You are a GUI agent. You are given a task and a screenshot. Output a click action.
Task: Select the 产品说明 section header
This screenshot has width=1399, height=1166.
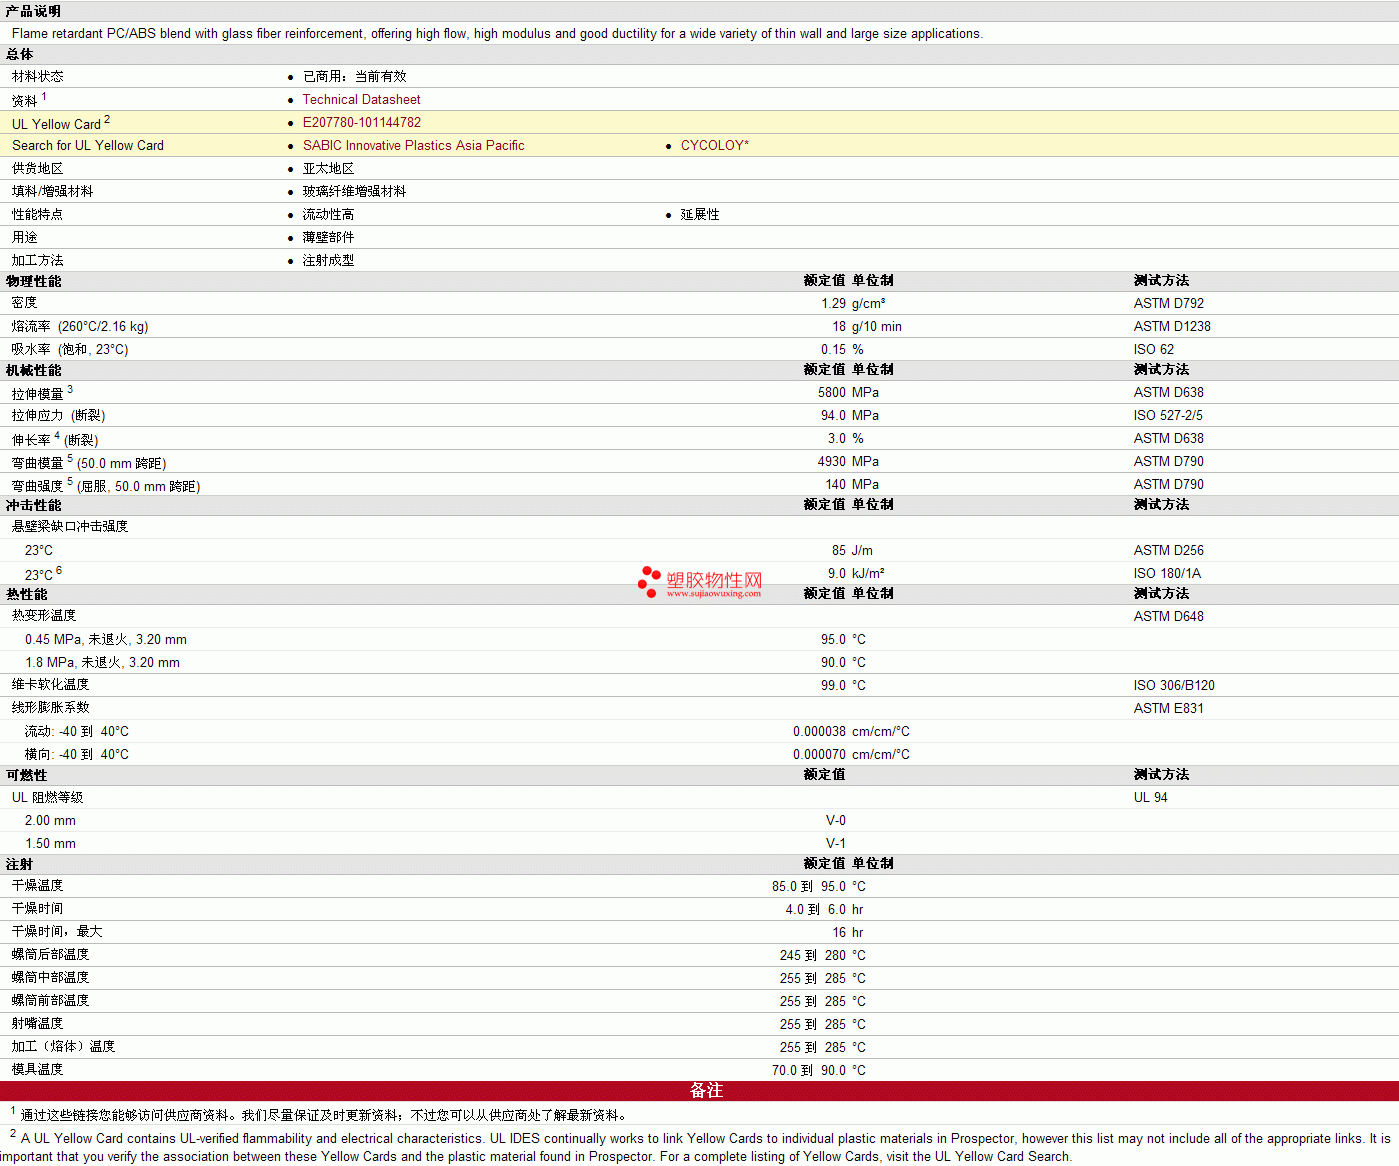pos(33,11)
